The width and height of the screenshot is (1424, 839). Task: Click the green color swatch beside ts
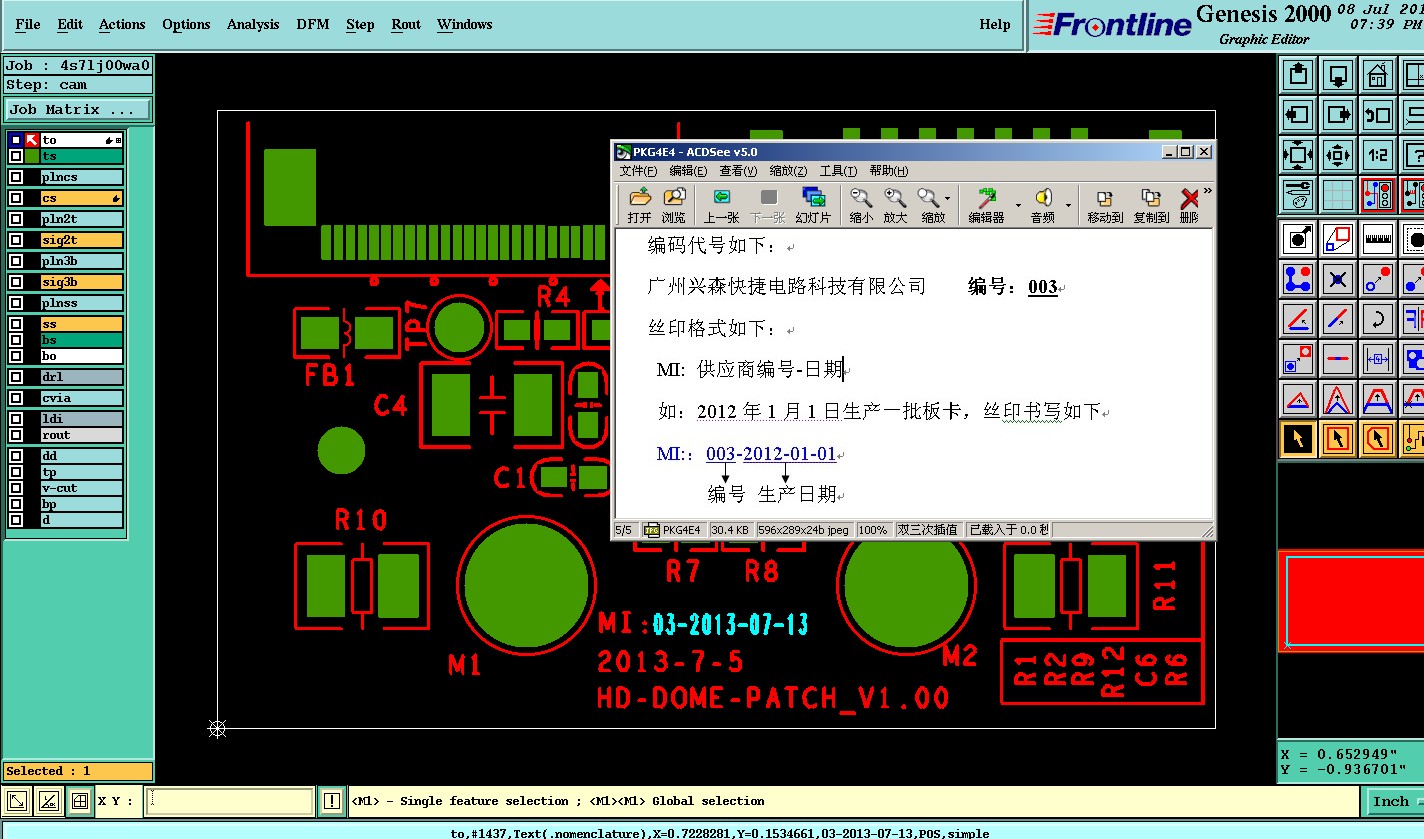click(32, 156)
